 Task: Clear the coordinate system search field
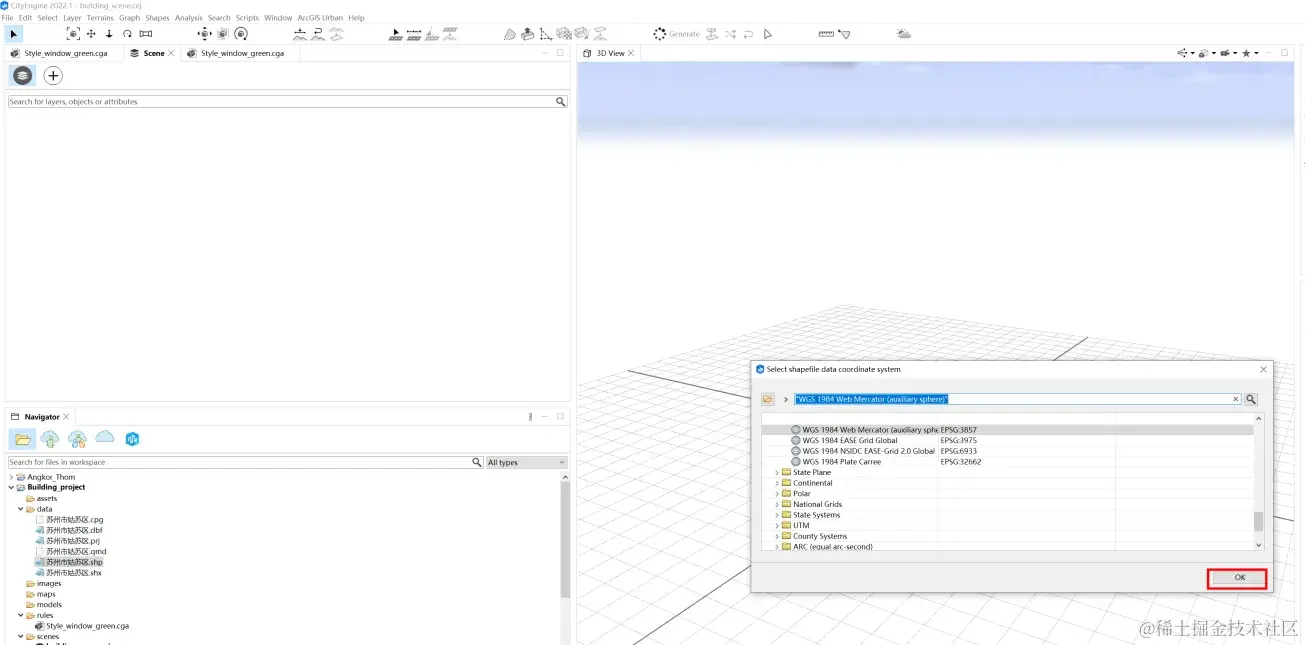1236,399
